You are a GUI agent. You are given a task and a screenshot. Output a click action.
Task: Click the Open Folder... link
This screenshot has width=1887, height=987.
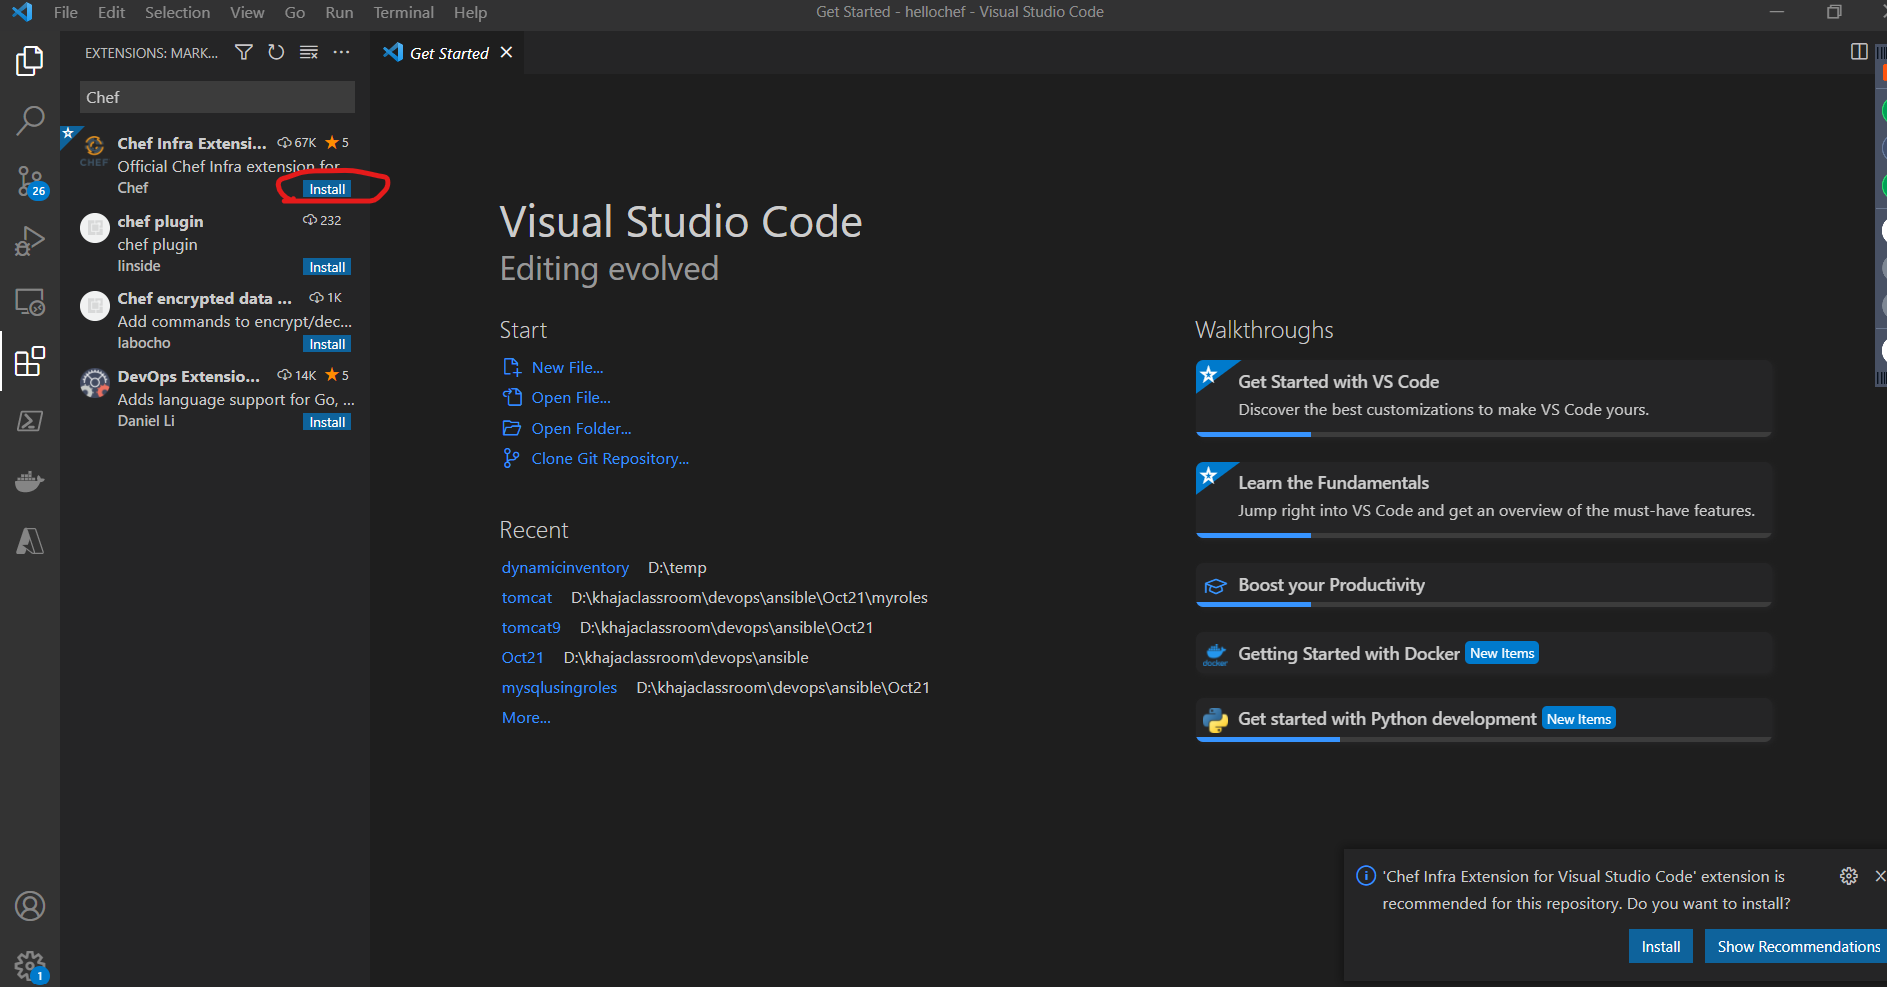coord(581,428)
